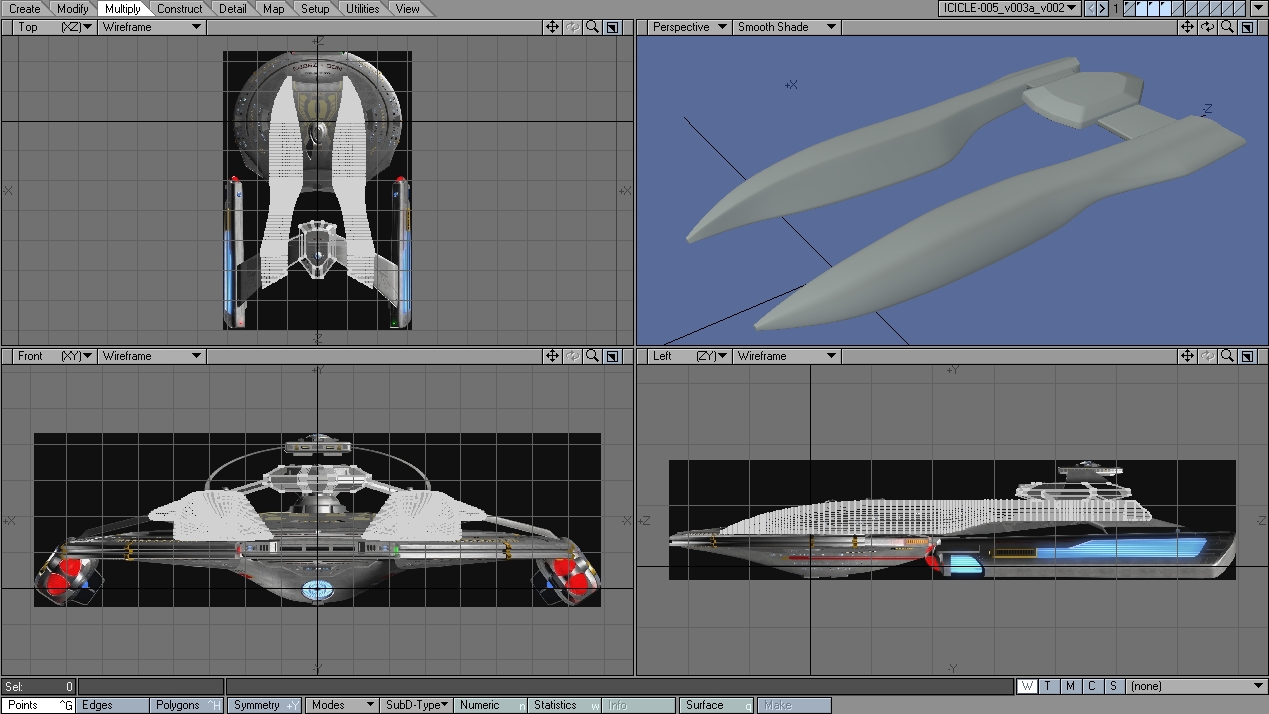Expand the SubD-Type dropdown

click(x=417, y=705)
